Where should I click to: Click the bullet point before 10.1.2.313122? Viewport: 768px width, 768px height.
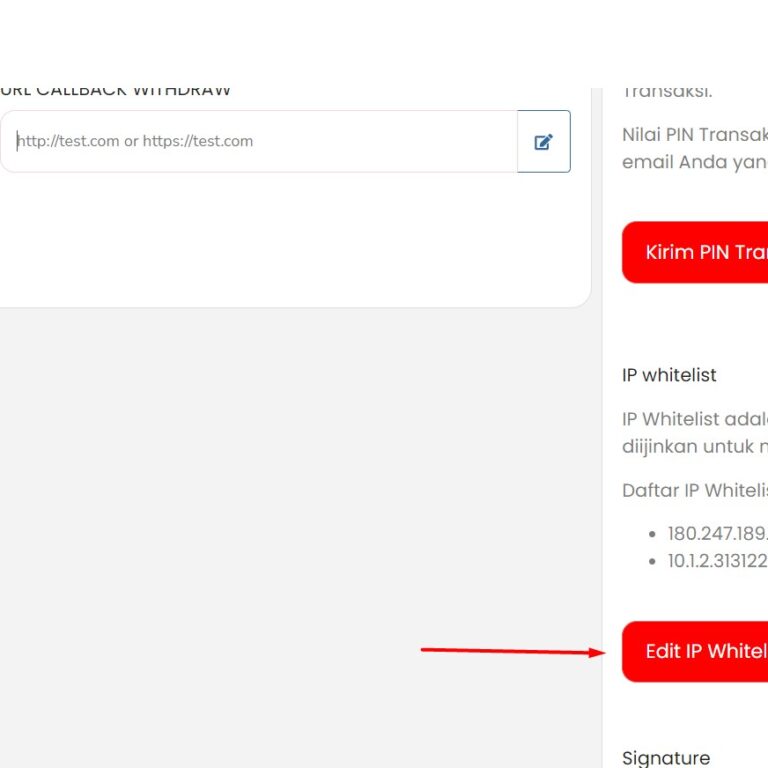(x=652, y=562)
